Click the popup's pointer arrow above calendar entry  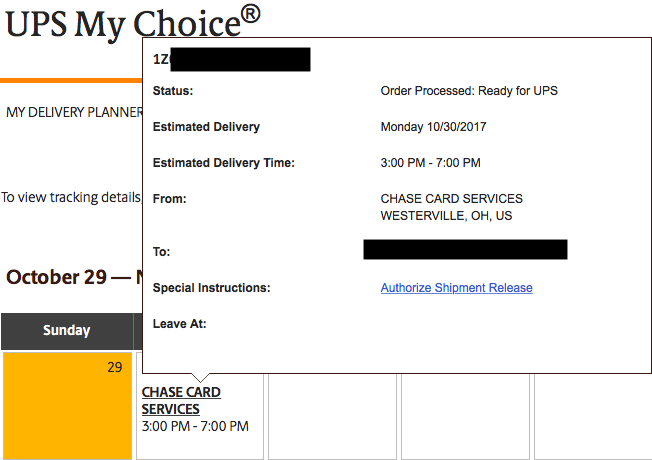pos(202,378)
